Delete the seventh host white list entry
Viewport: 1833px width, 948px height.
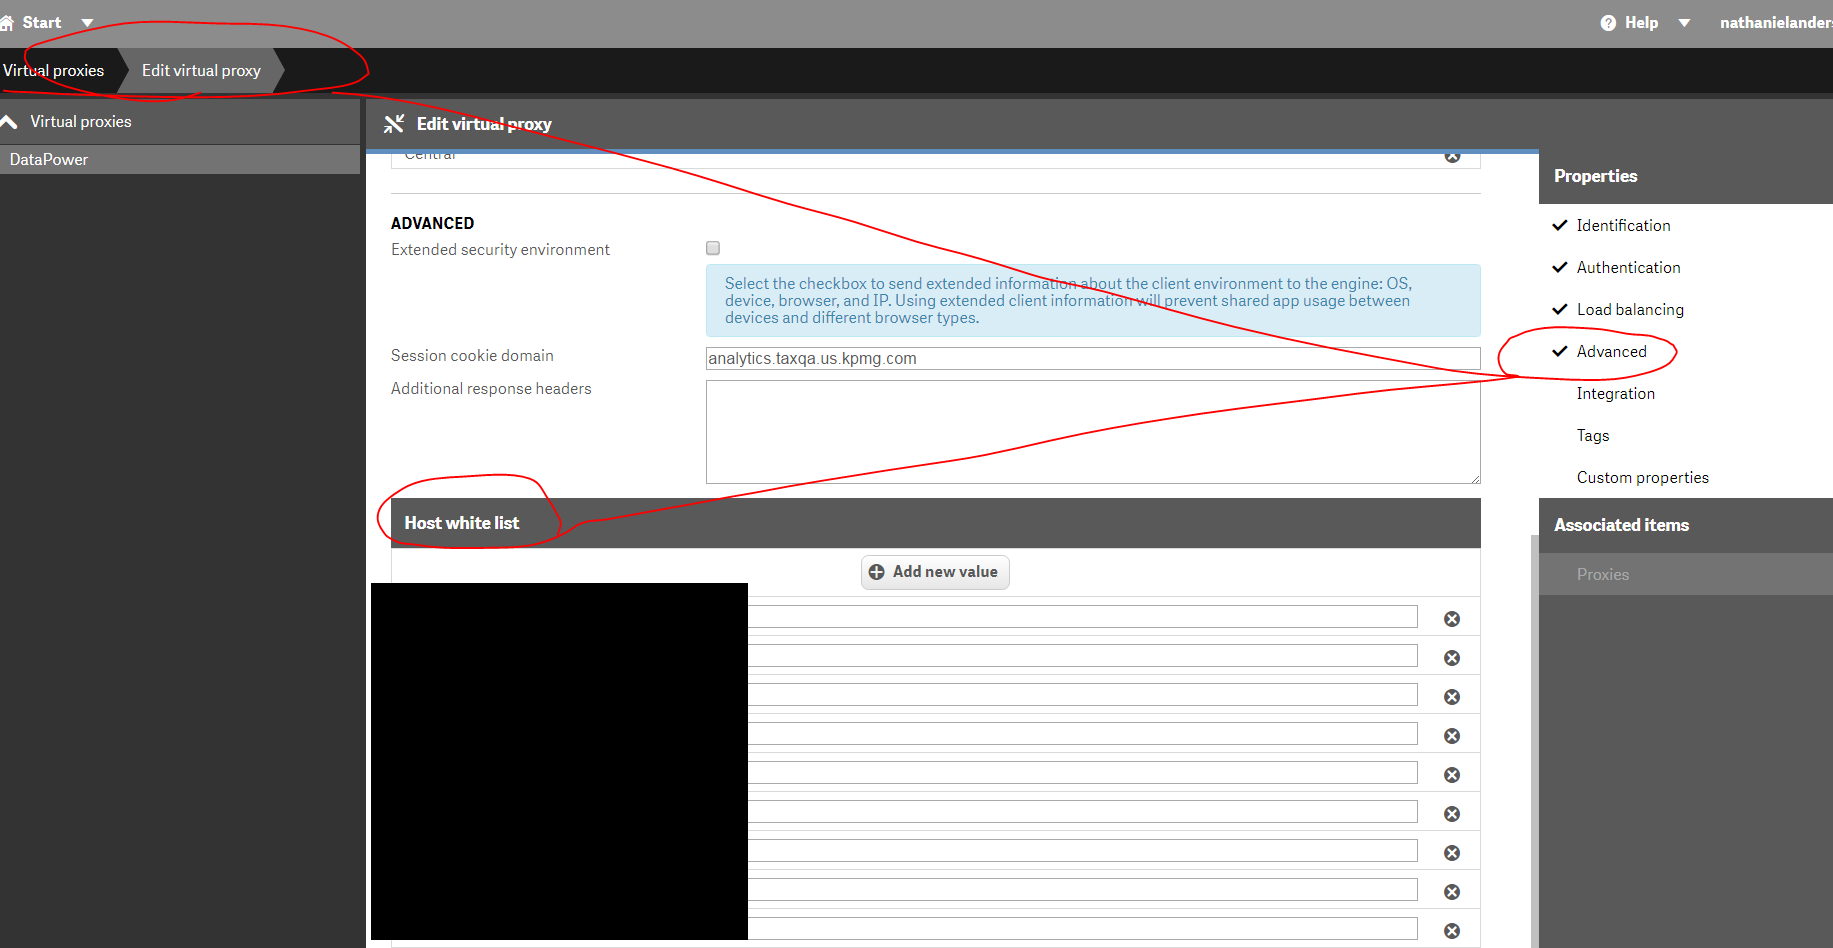(1452, 853)
